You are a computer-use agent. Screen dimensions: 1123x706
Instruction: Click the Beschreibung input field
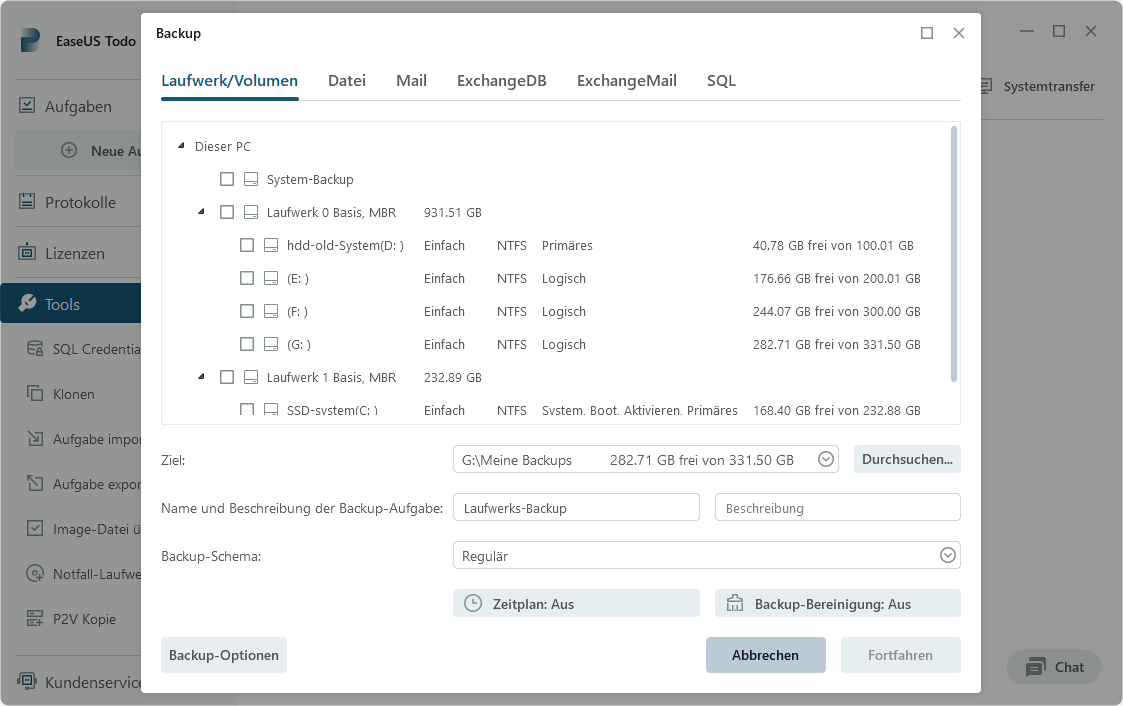pyautogui.click(x=837, y=507)
